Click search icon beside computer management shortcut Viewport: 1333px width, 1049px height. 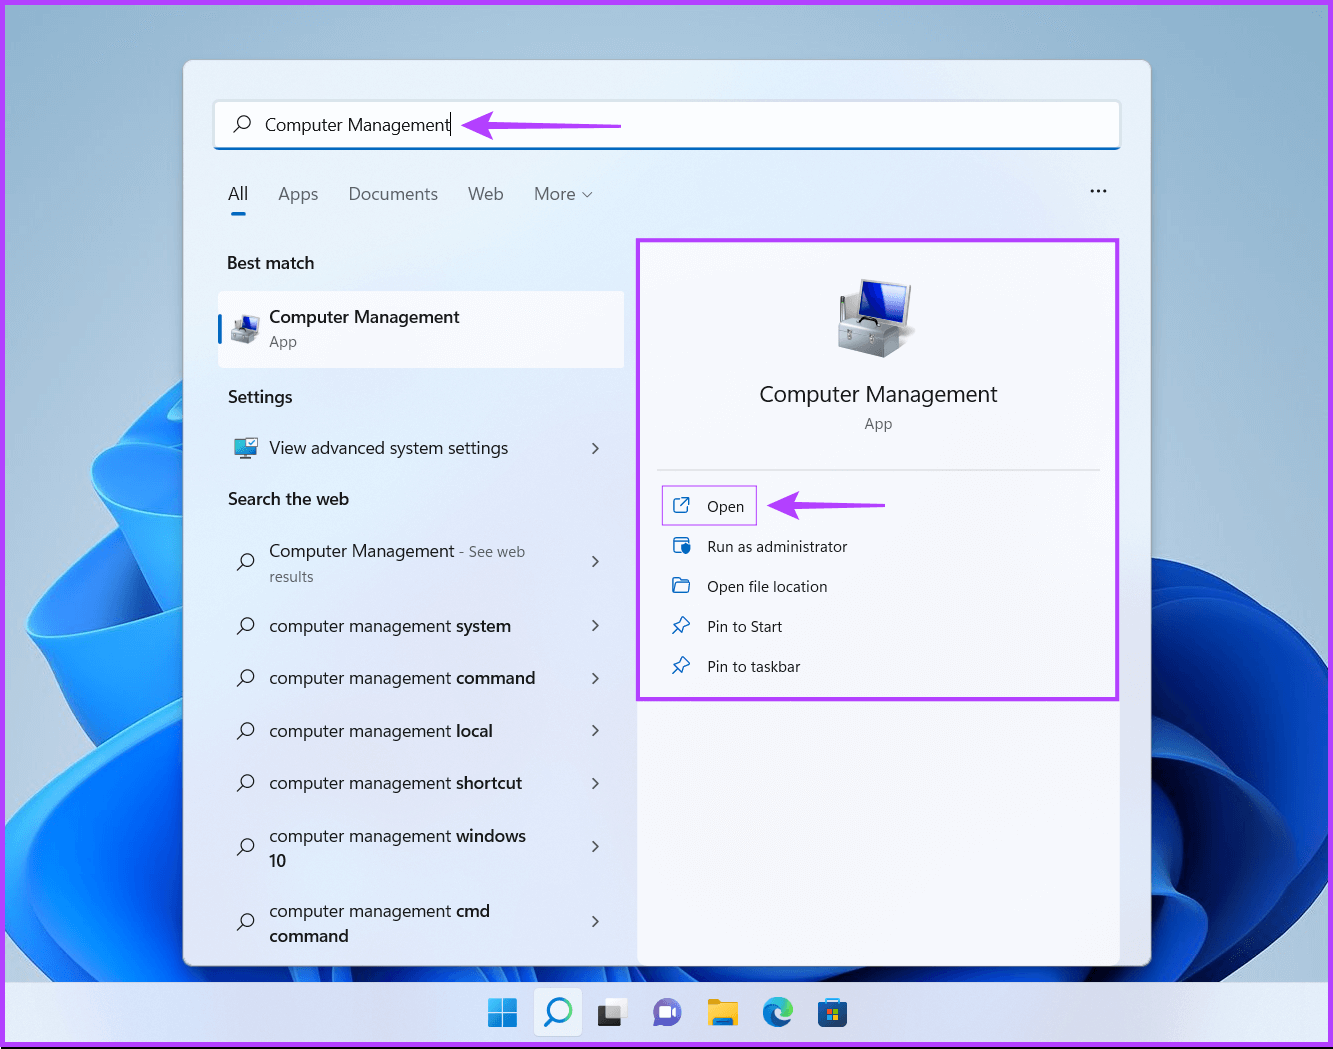(x=245, y=783)
